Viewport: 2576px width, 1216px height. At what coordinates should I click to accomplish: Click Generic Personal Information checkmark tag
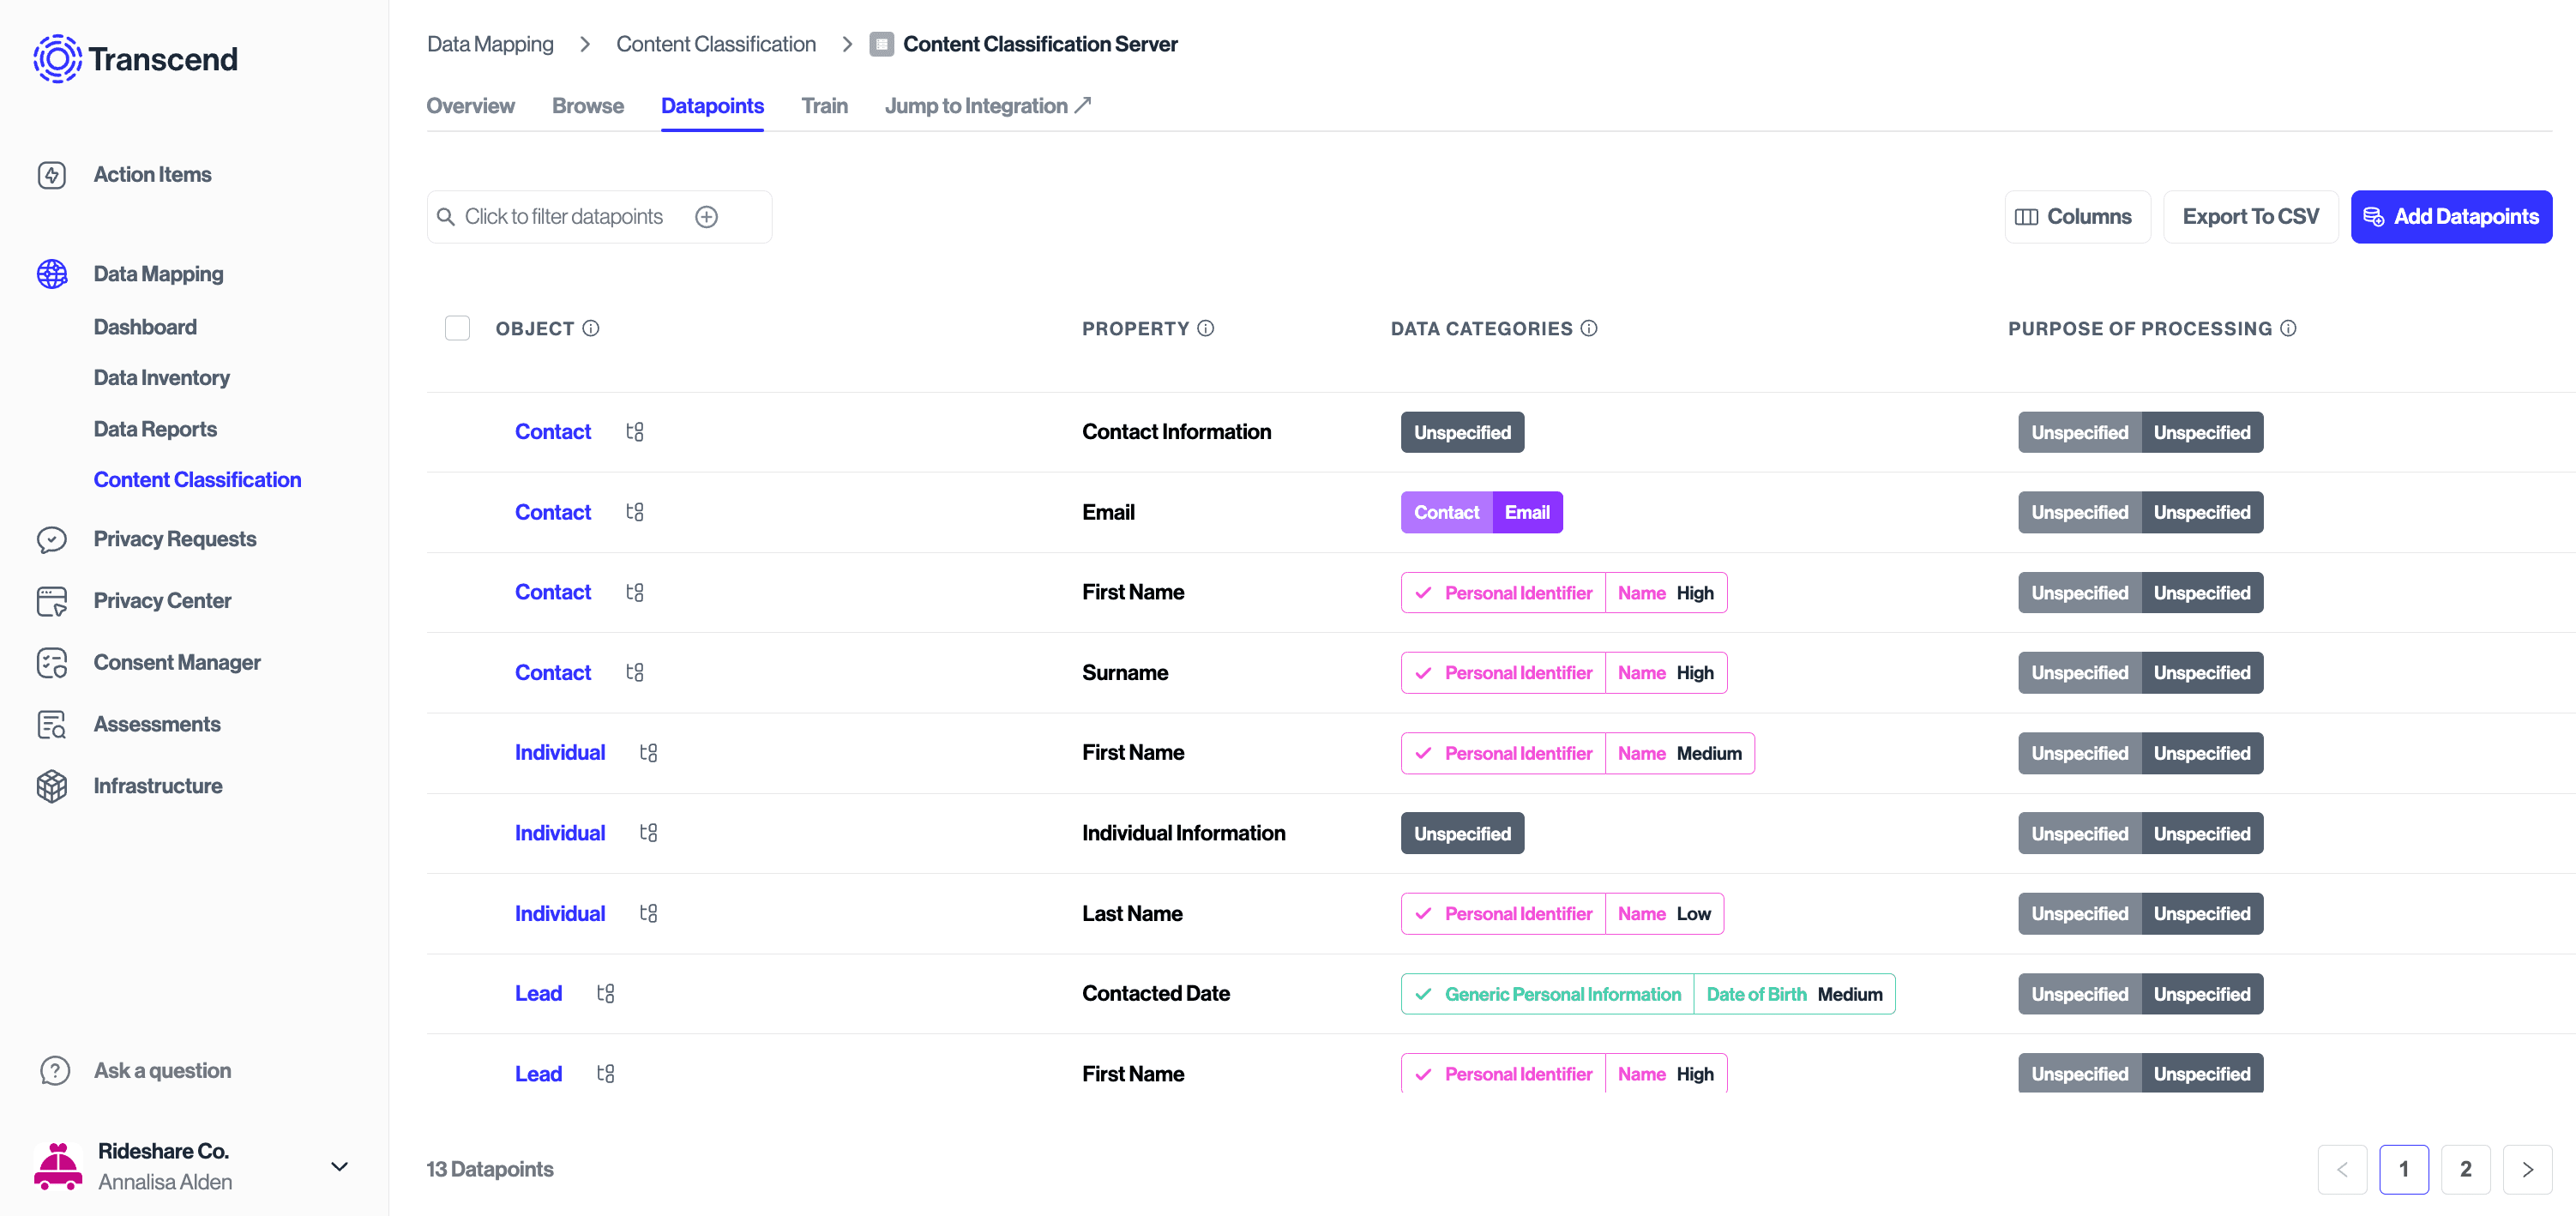pos(1547,994)
